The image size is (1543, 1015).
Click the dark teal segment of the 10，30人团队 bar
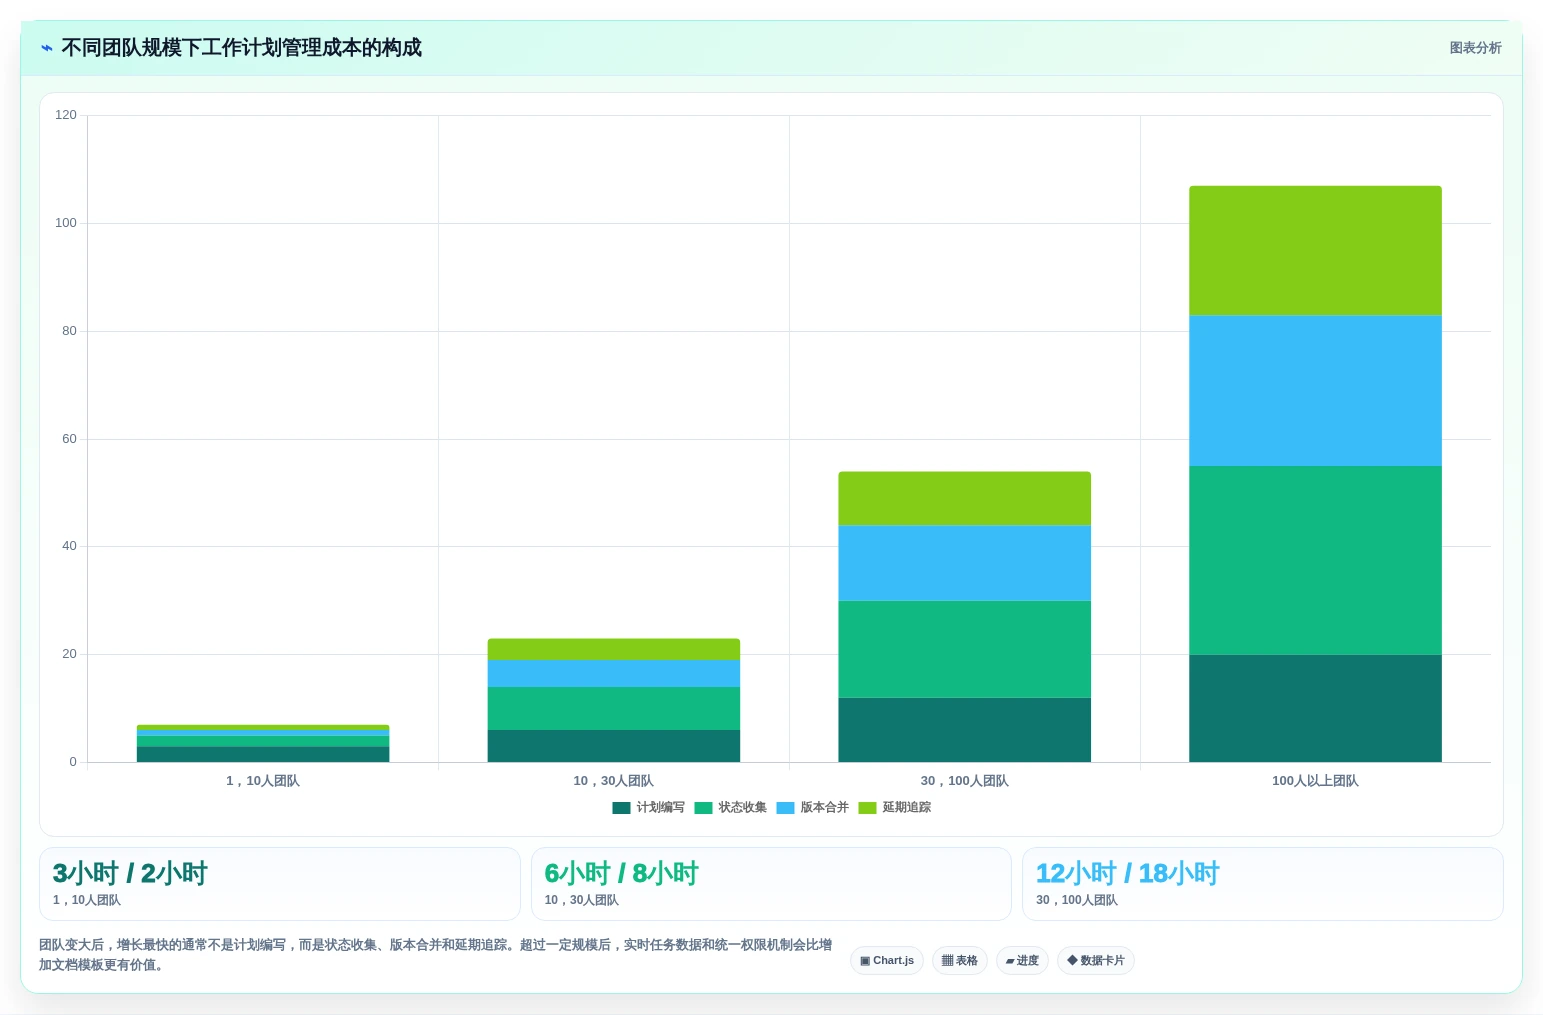coord(613,746)
